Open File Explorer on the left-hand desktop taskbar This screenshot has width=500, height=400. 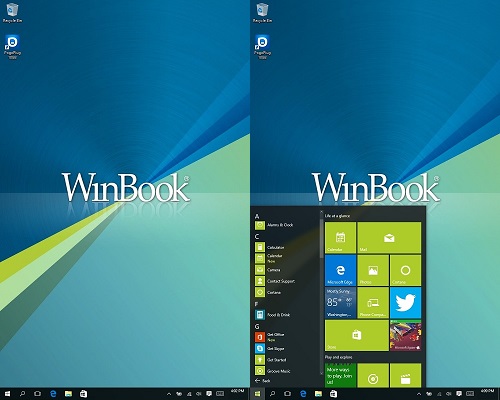point(68,394)
